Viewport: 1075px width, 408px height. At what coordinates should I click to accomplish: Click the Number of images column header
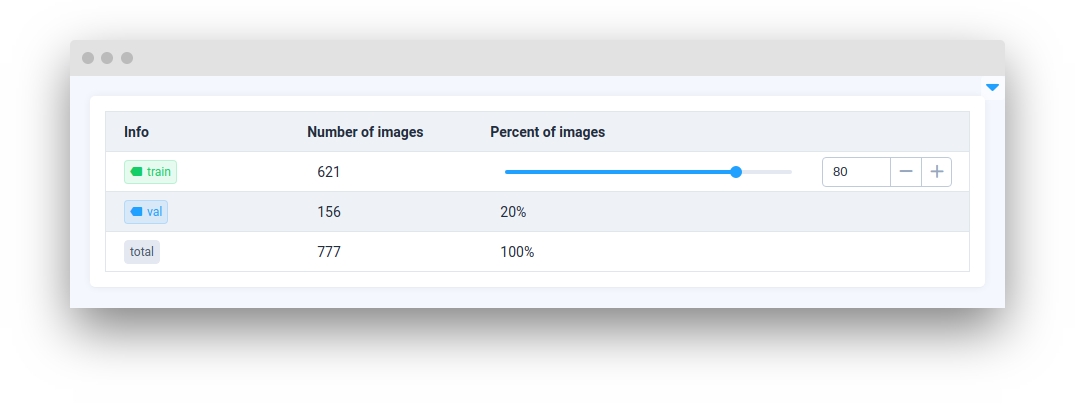point(365,132)
